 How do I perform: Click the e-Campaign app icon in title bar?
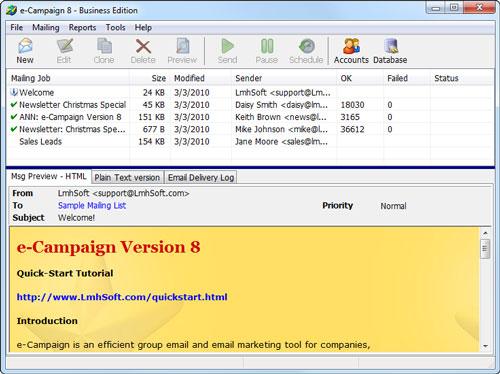tap(11, 10)
